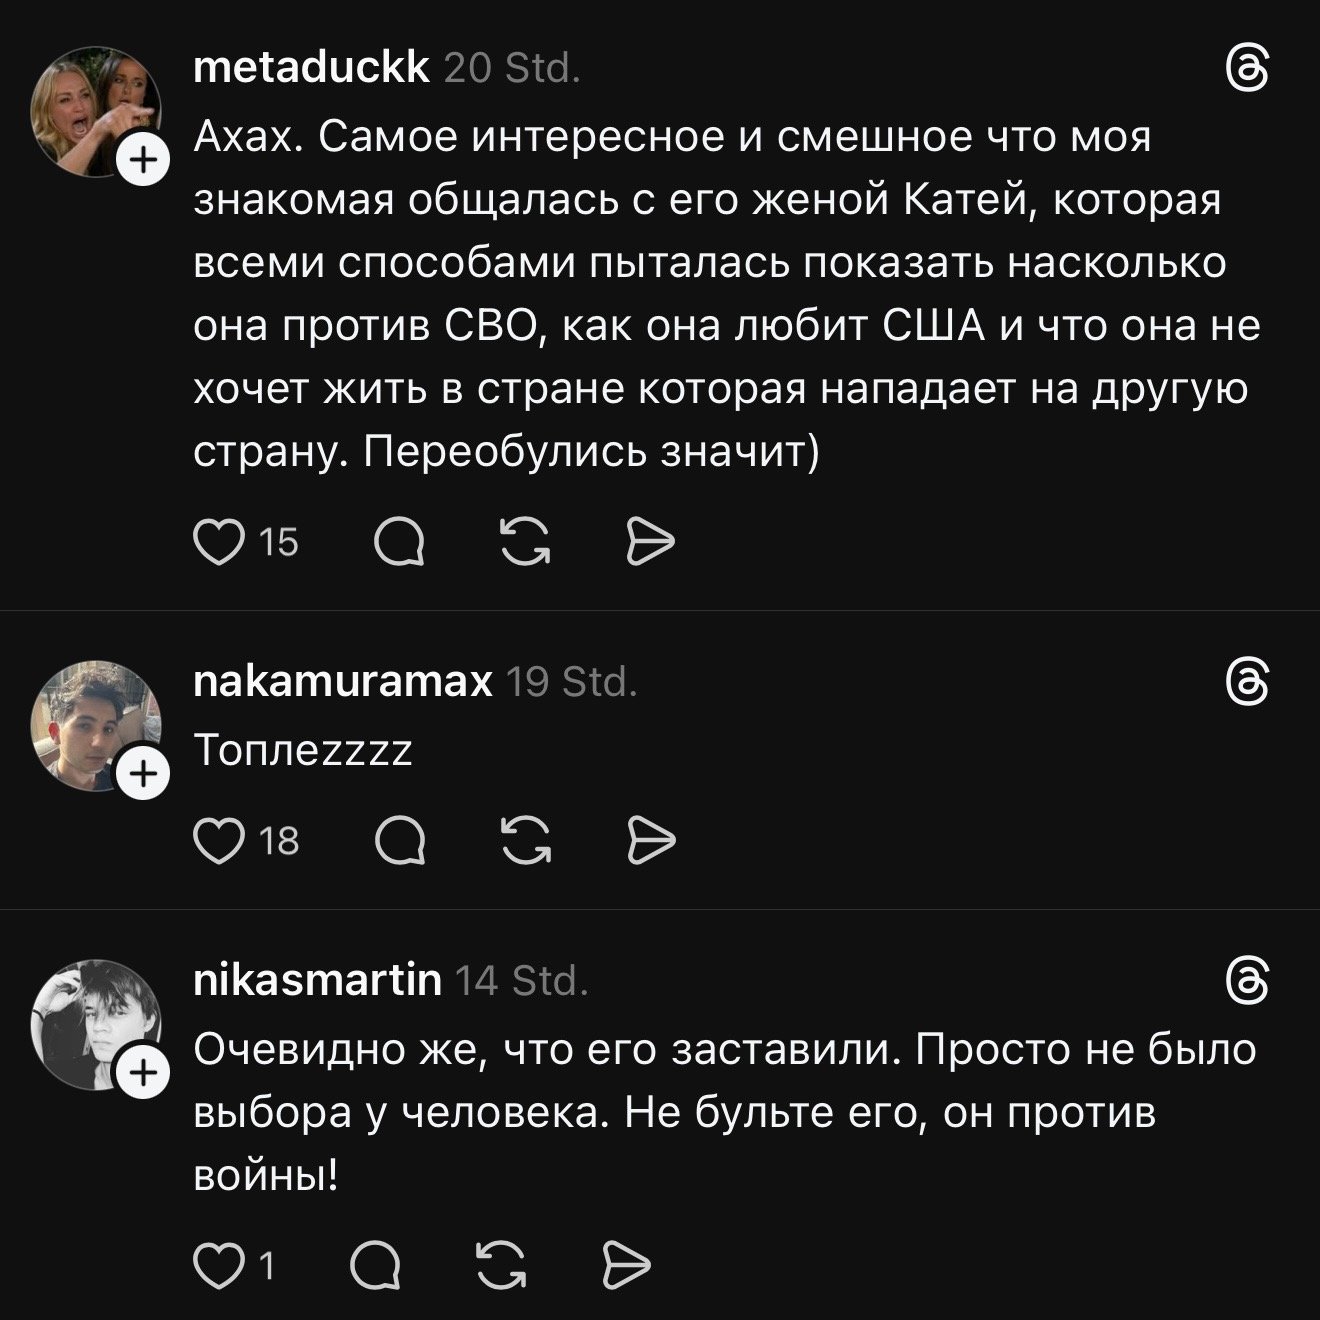Screen dimensions: 1320x1320
Task: Open nakamuramax's profile via username
Action: point(342,681)
